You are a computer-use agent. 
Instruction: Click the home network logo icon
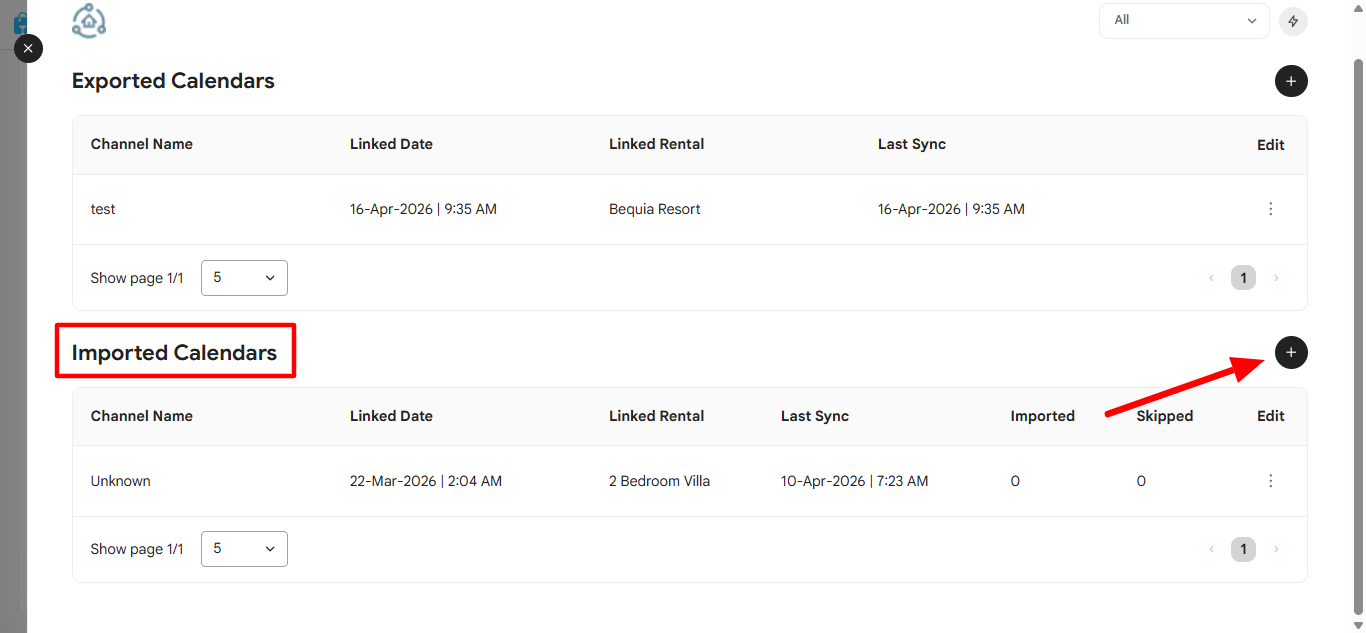tap(89, 21)
